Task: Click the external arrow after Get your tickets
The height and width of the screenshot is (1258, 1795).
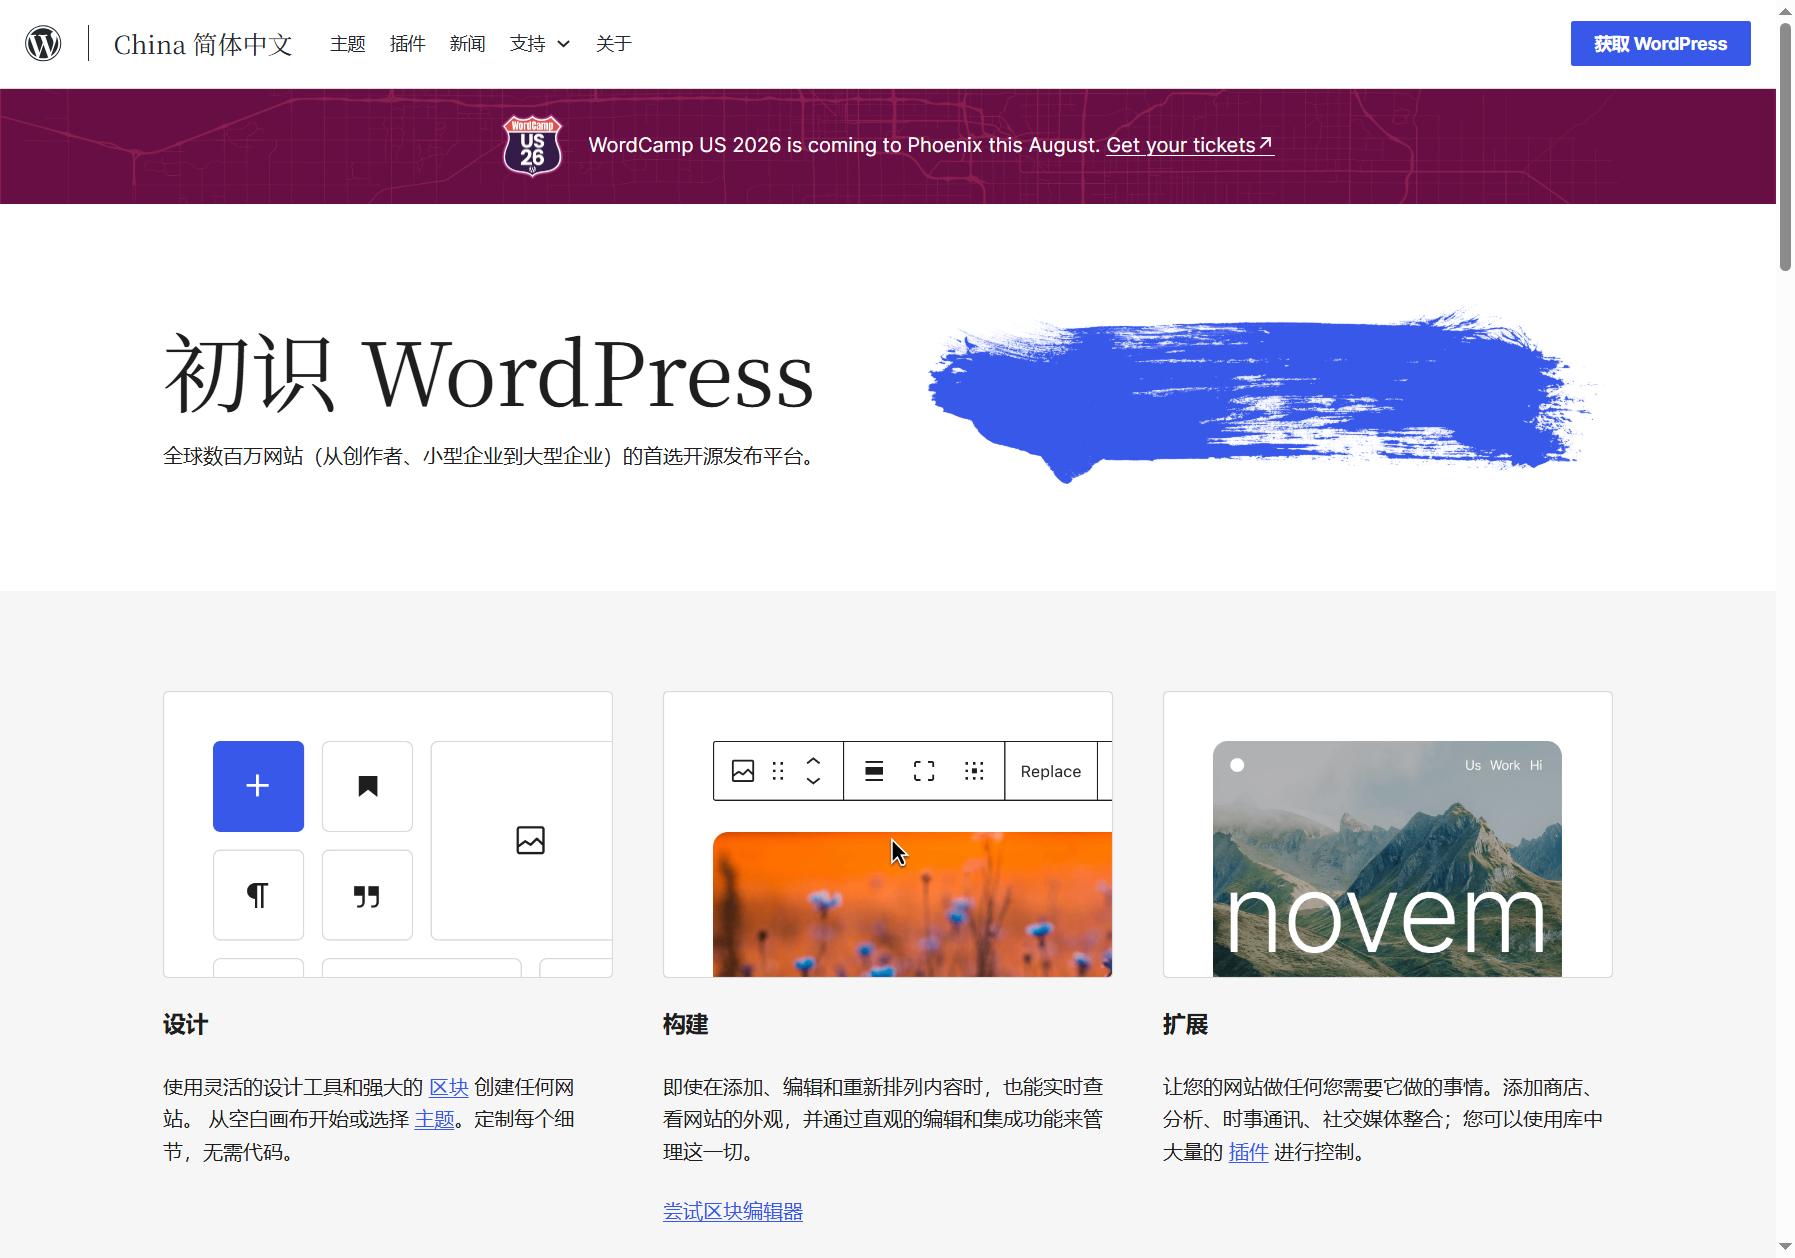Action: (x=1266, y=144)
